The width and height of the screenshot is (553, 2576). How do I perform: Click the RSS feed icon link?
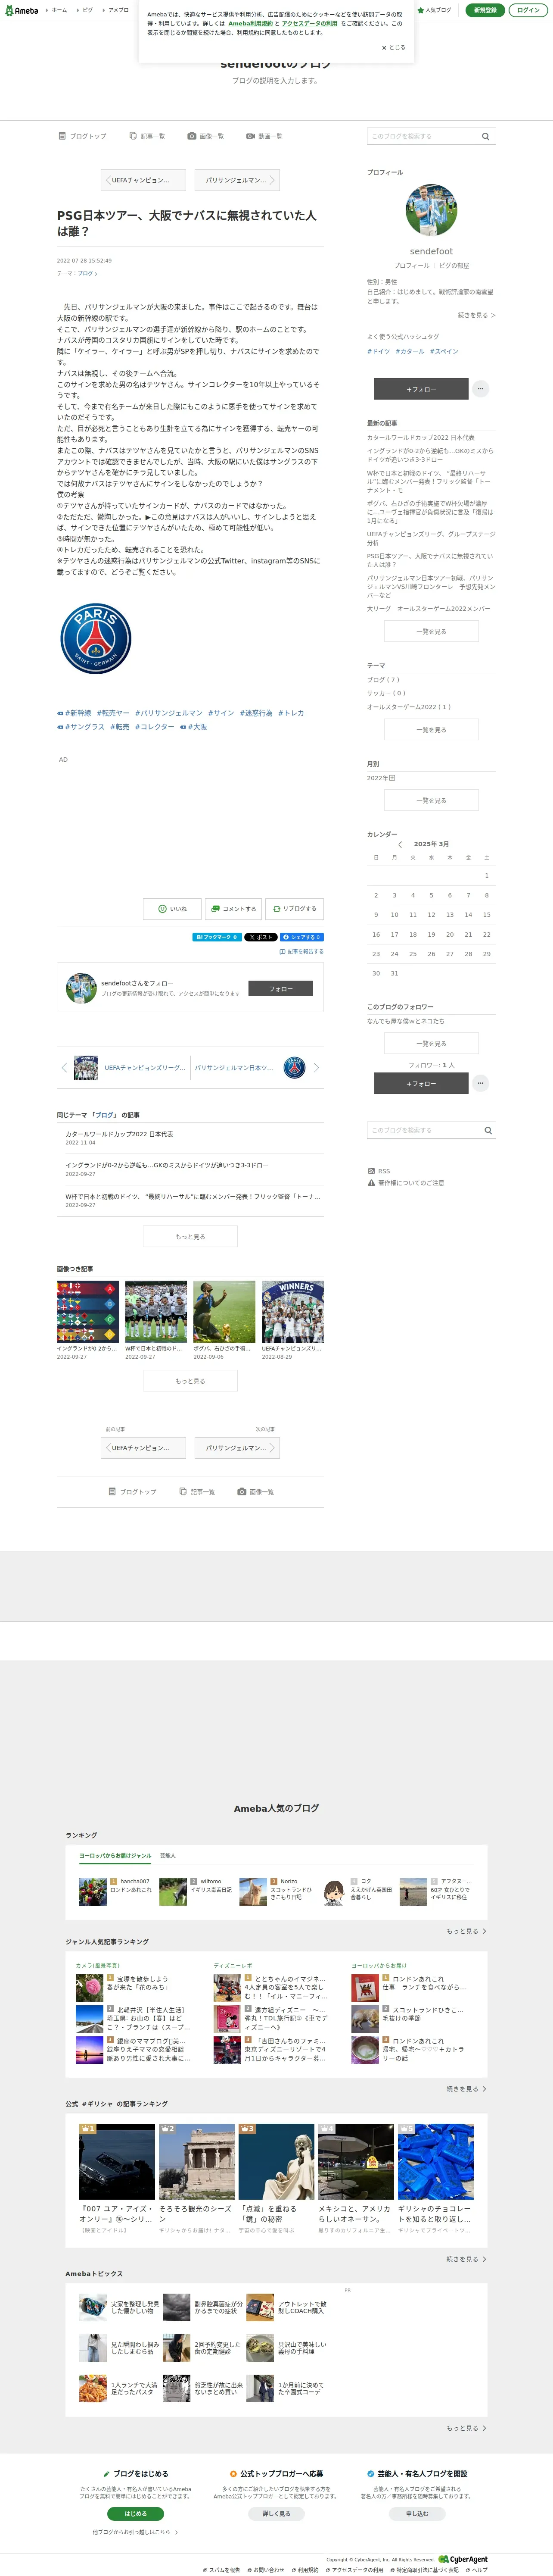tap(379, 1171)
